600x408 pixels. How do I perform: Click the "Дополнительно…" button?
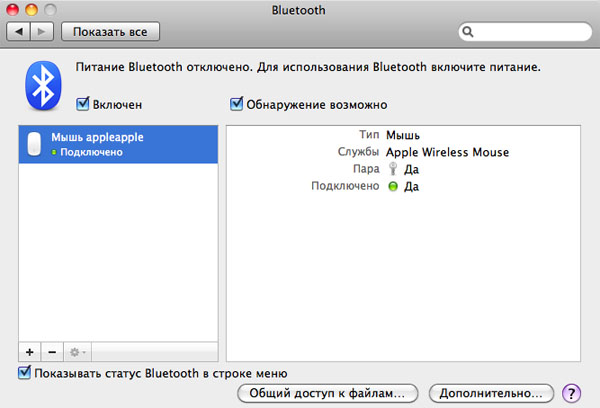coord(491,393)
